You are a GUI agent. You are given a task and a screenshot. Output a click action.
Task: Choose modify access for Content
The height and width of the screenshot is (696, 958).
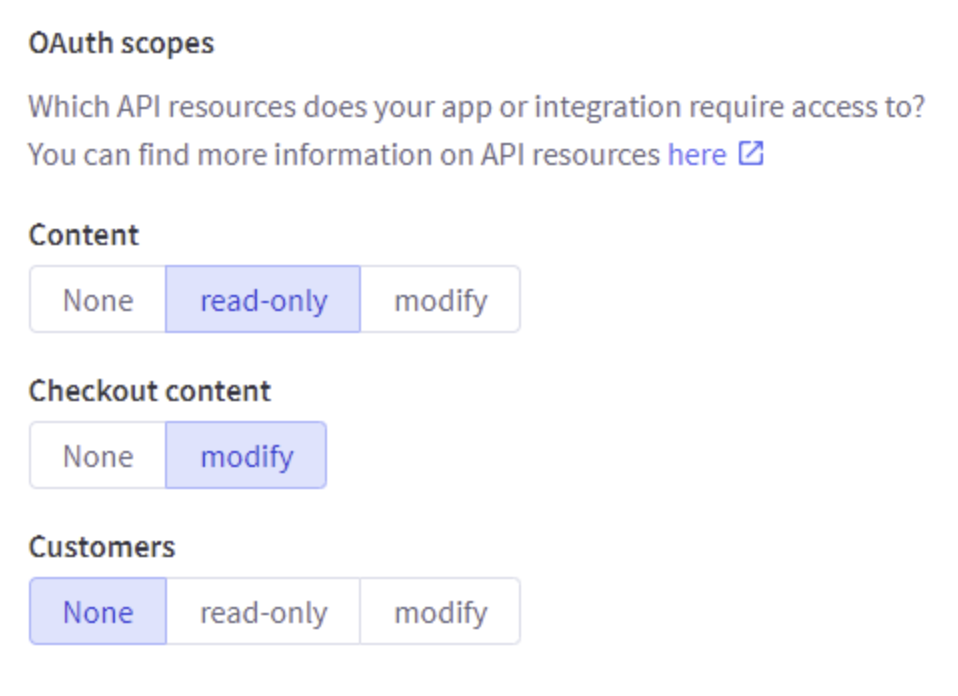click(x=441, y=299)
